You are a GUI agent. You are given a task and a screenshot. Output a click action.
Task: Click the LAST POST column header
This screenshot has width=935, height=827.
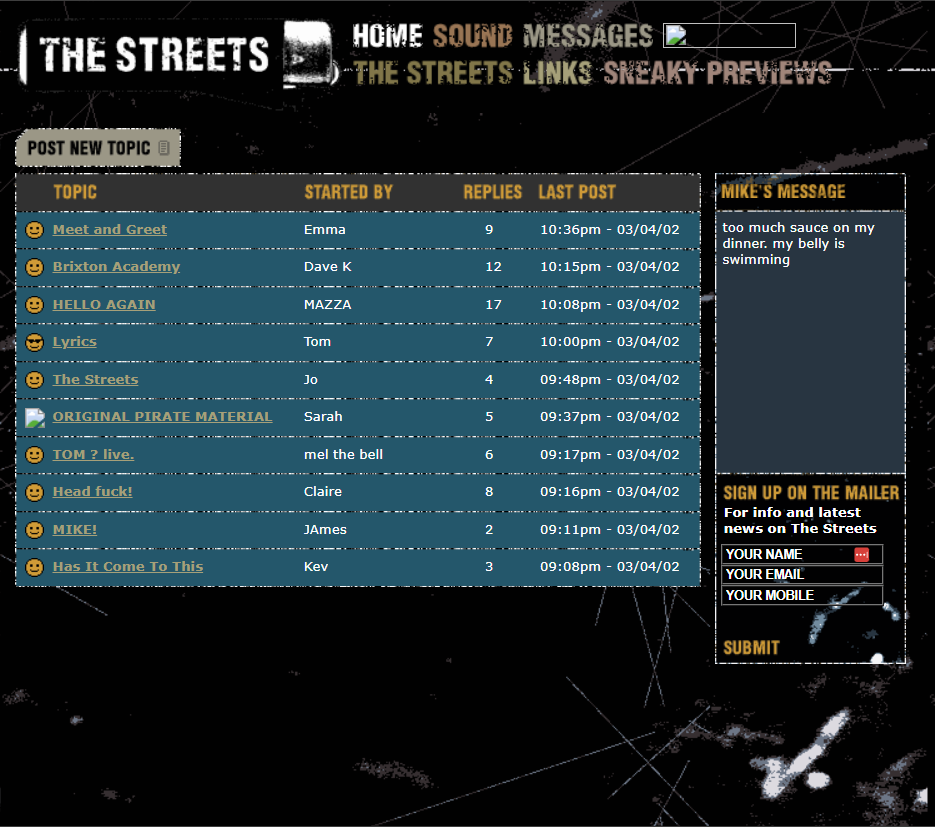577,192
